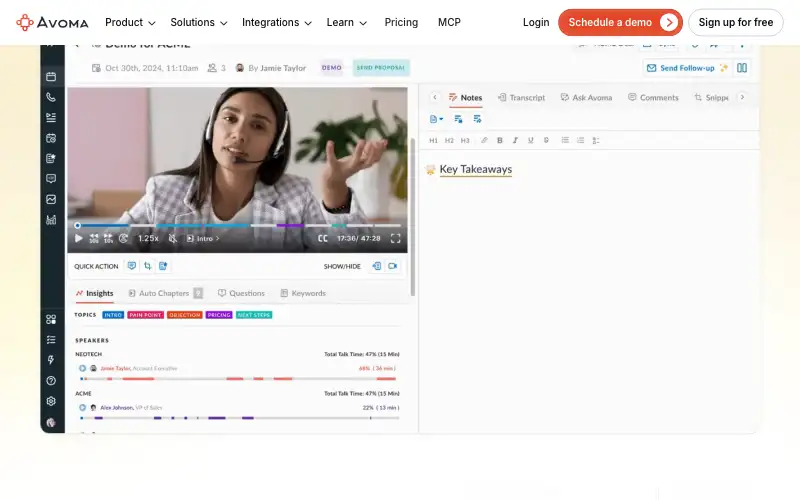Toggle the split layout columns icon
The height and width of the screenshot is (500, 800).
tap(742, 68)
